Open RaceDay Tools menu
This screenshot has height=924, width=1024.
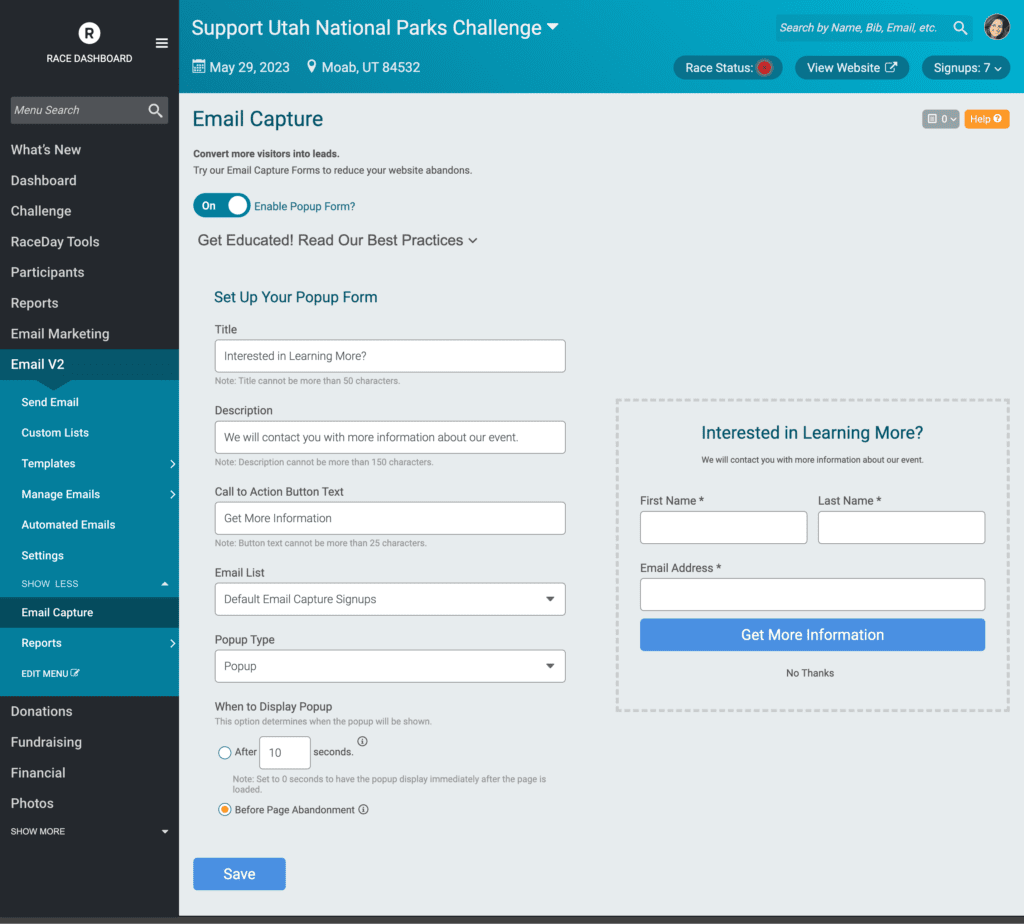(x=55, y=242)
